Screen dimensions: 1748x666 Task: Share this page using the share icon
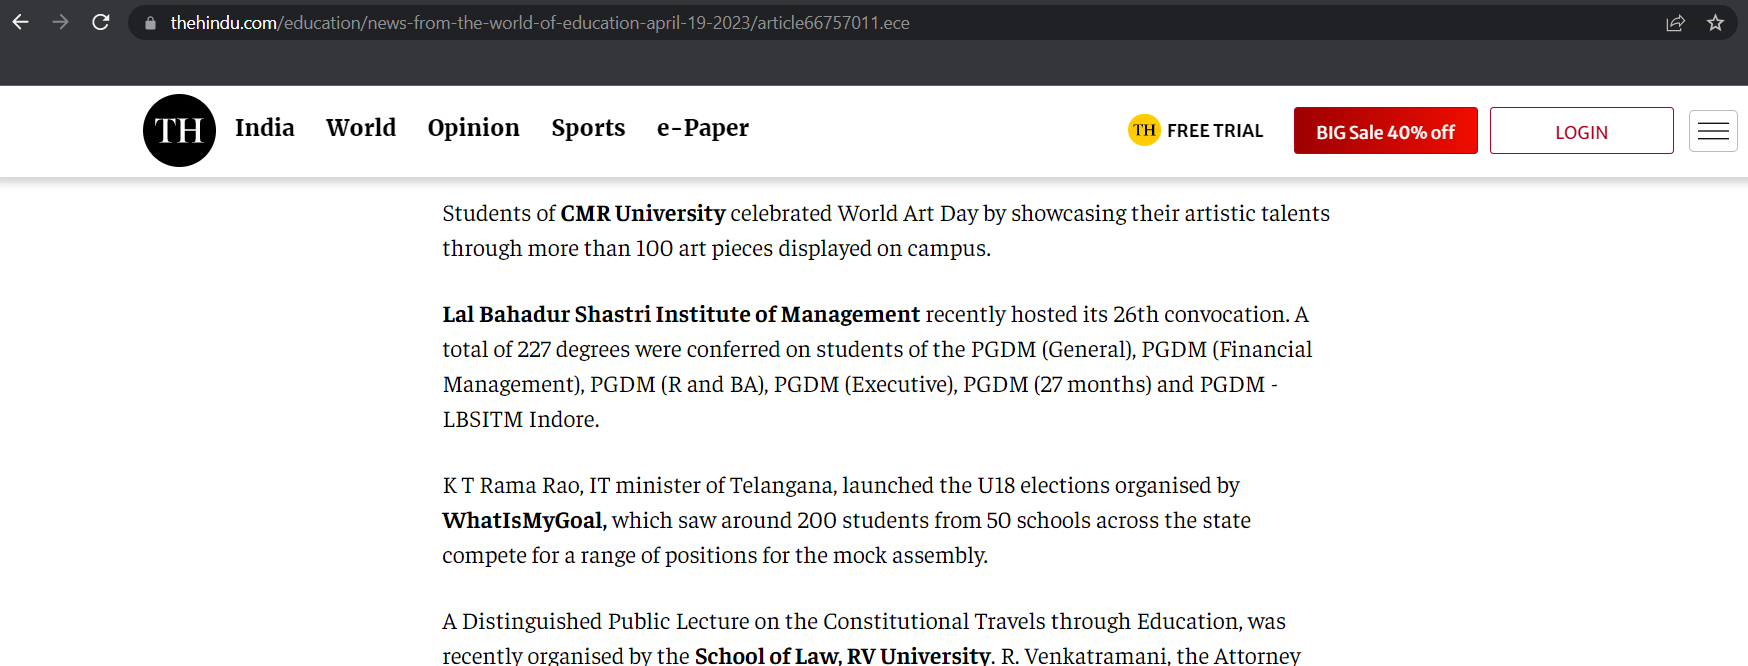[1675, 23]
